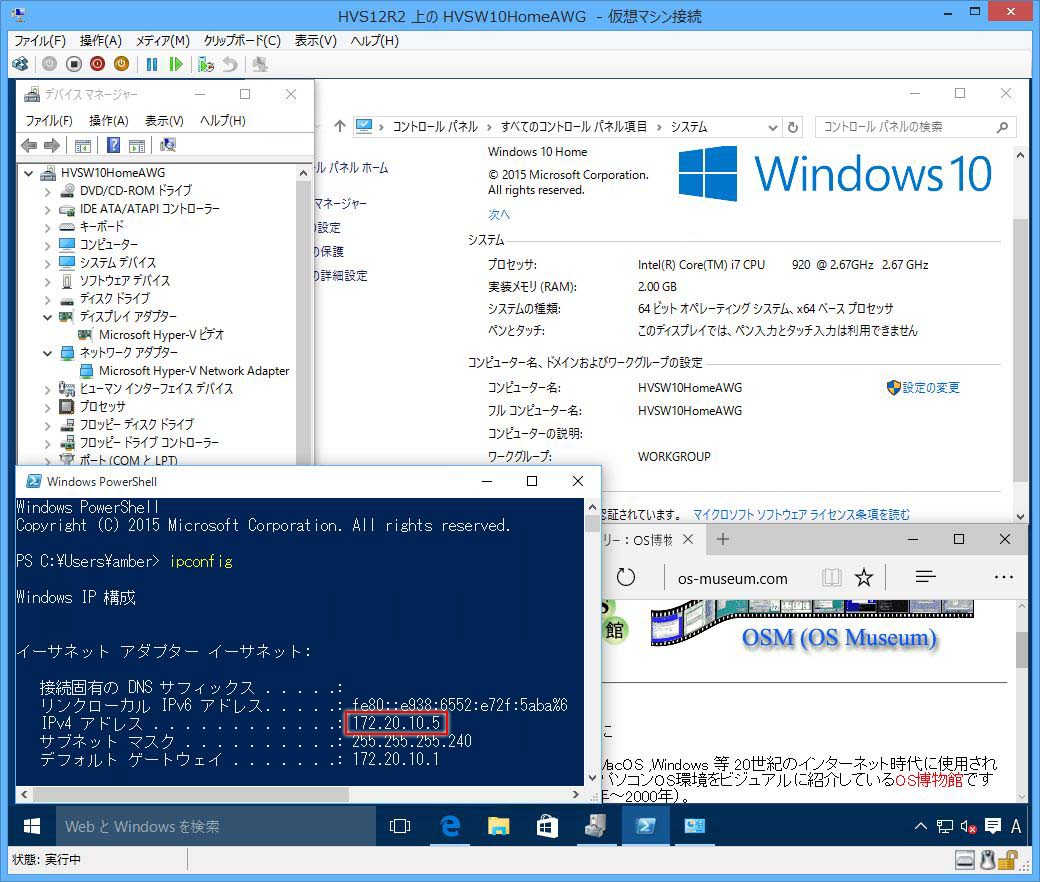This screenshot has height=882, width=1040.
Task: Open Store from the taskbar
Action: click(x=547, y=826)
